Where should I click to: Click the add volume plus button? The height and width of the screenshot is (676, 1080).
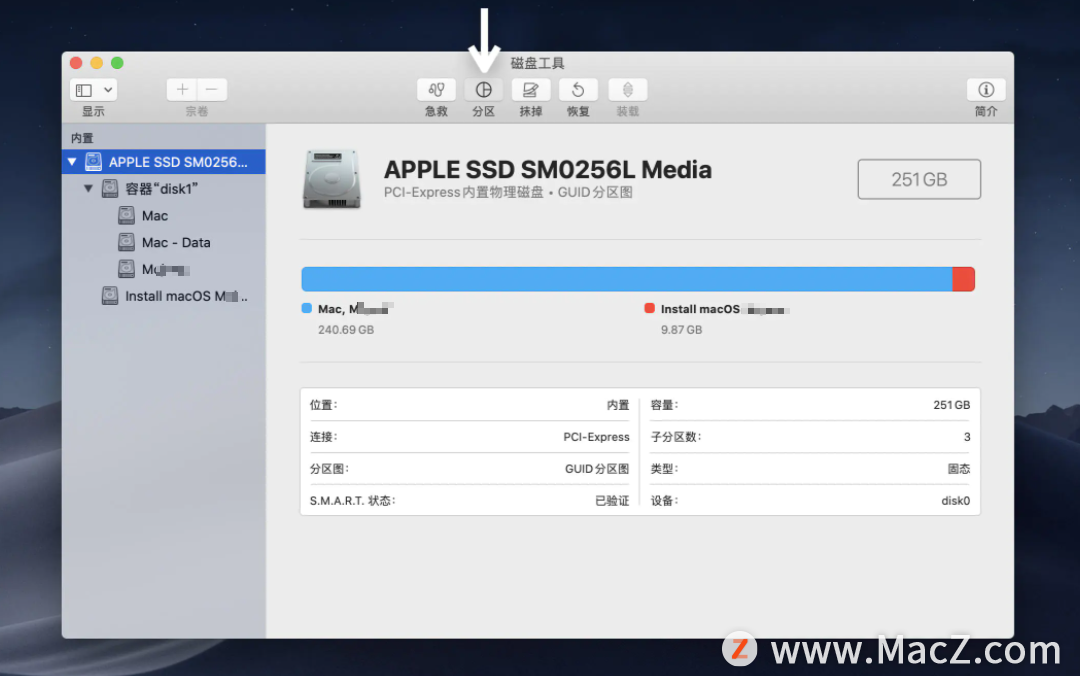(x=182, y=90)
